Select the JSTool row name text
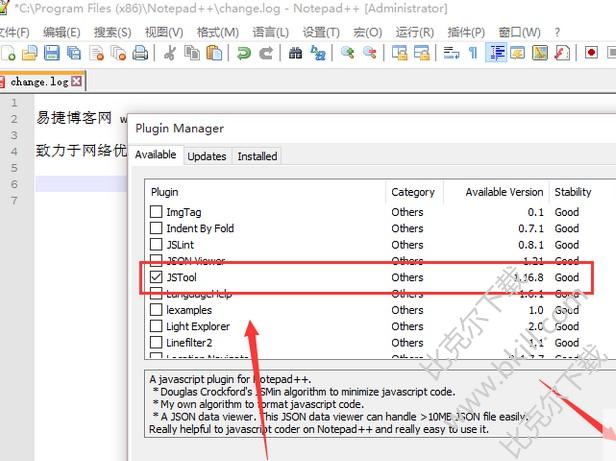This screenshot has width=616, height=461. 182,277
